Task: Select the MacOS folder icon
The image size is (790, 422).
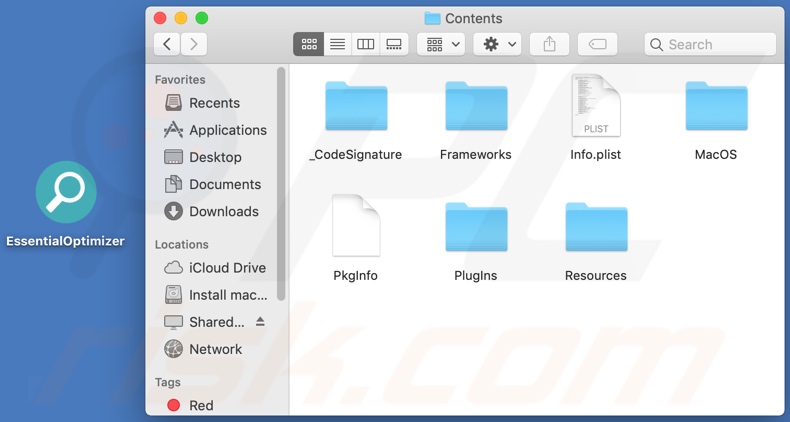Action: tap(716, 106)
